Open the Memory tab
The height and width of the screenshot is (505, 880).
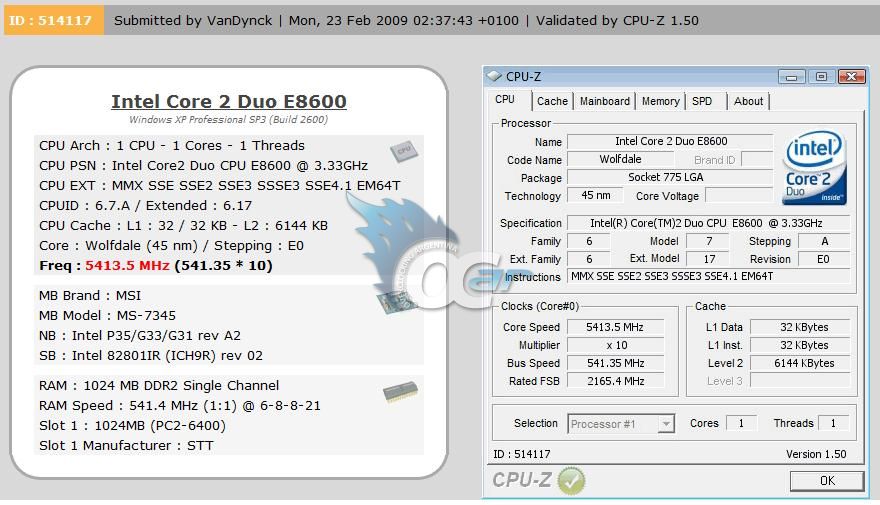[661, 102]
